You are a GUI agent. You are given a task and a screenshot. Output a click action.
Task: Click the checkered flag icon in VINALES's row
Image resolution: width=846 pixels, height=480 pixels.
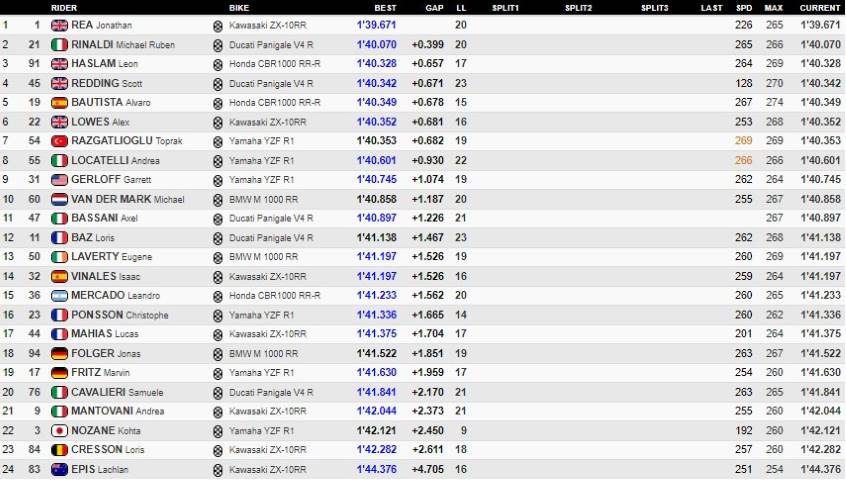[x=218, y=277]
